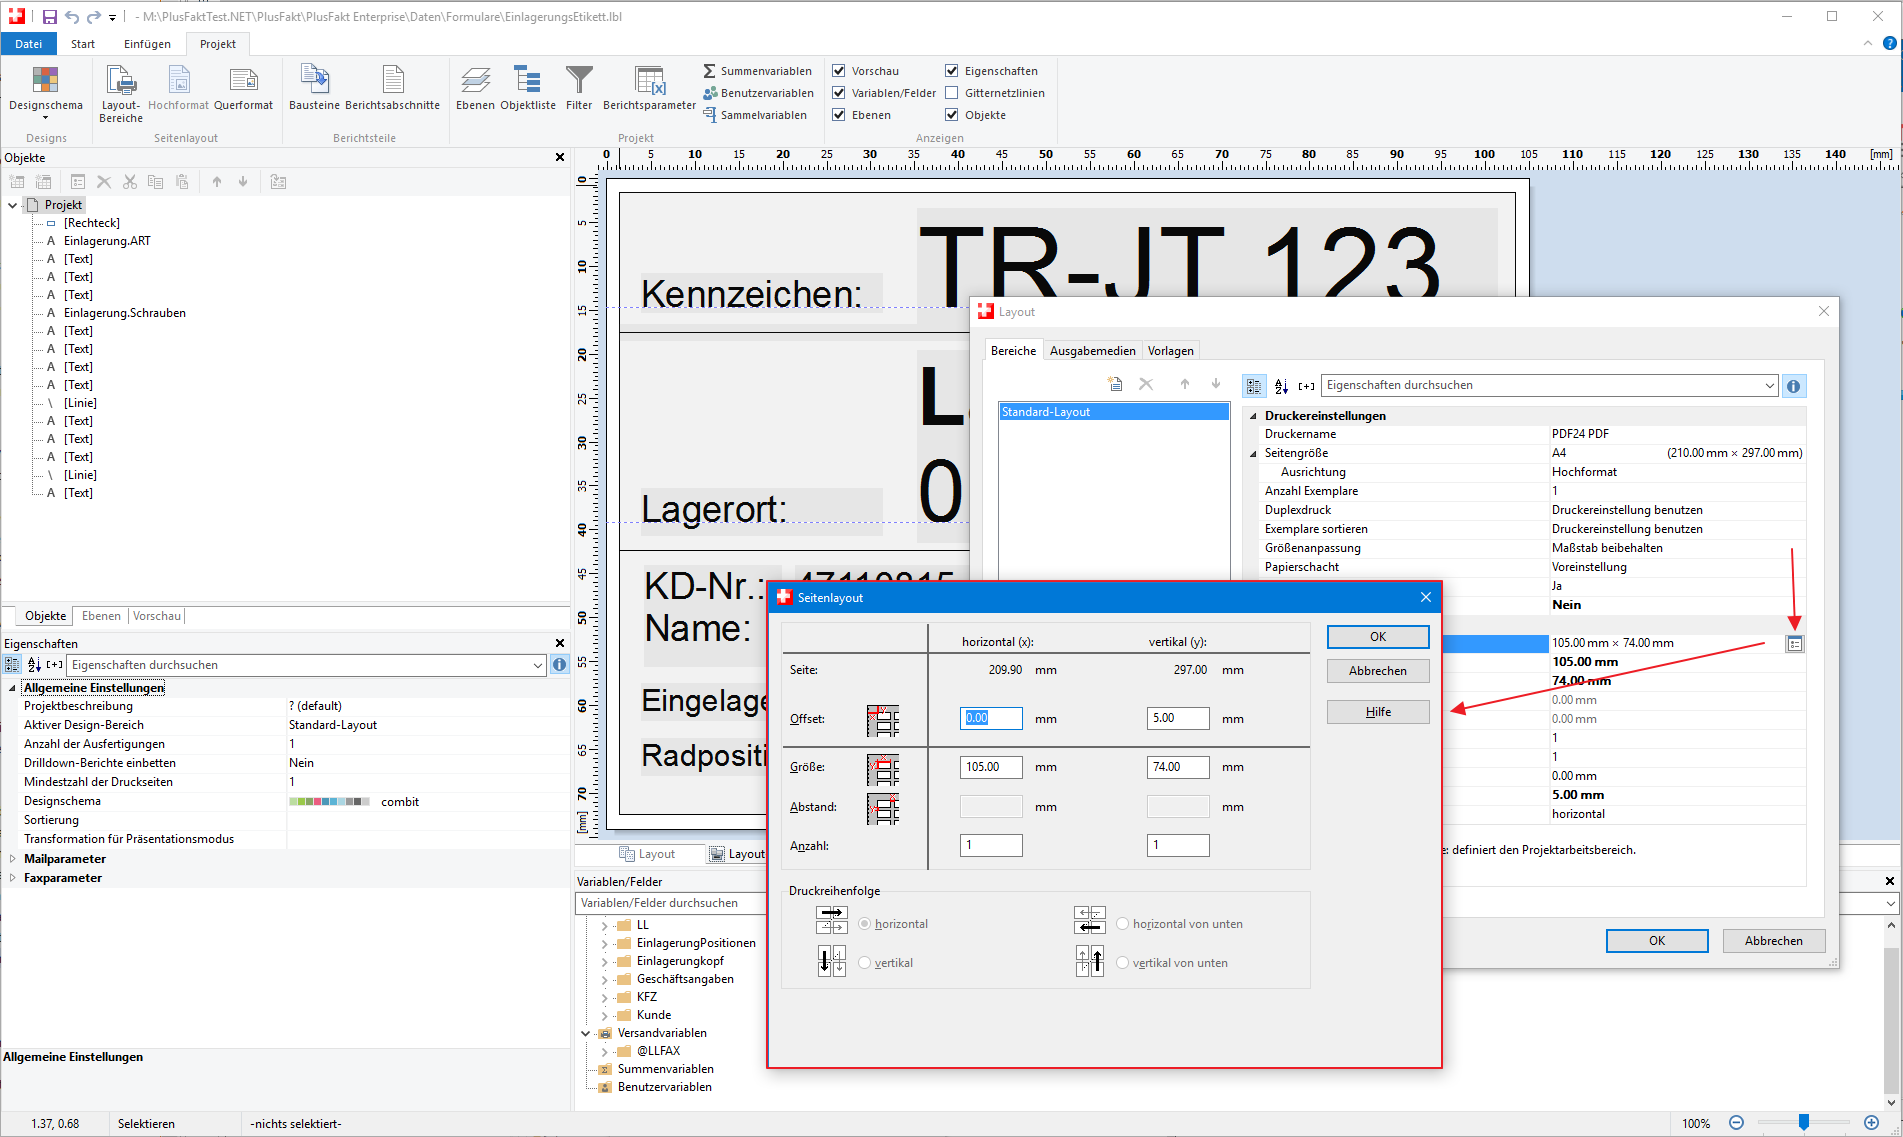Expand the Kunde variables folder
This screenshot has width=1903, height=1137.
(604, 1015)
